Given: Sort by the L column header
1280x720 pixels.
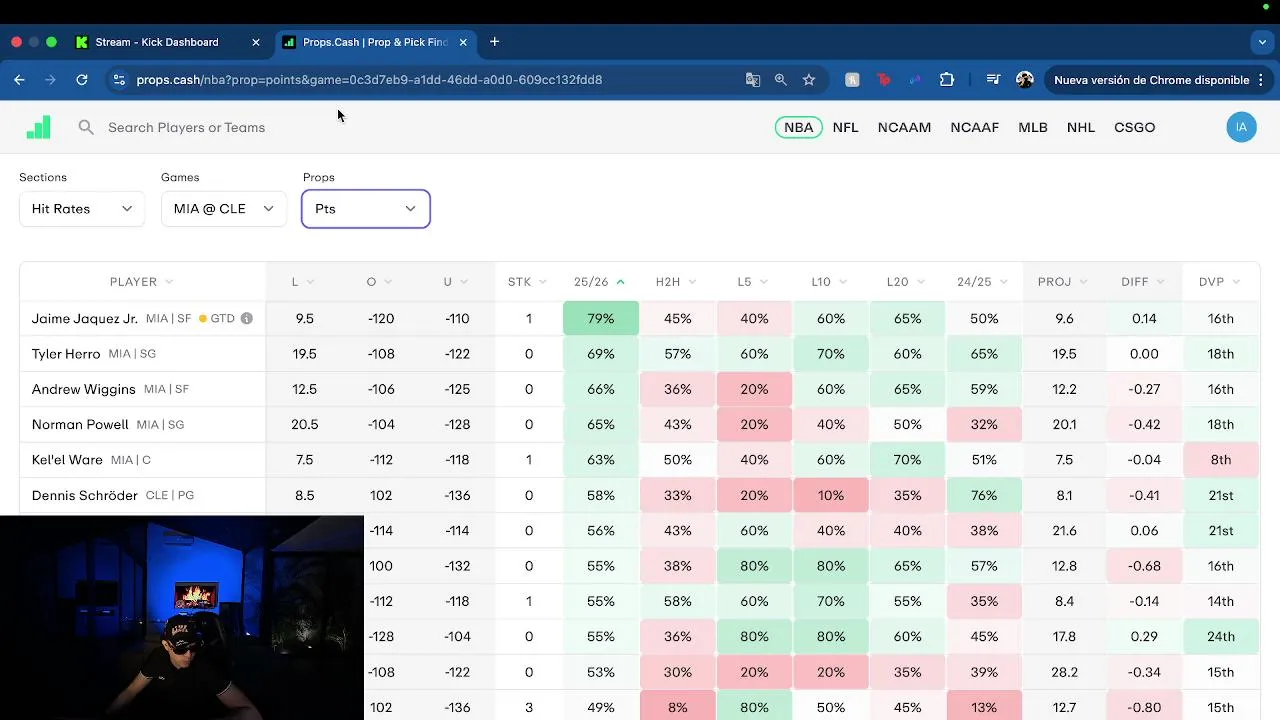Looking at the screenshot, I should 303,282.
